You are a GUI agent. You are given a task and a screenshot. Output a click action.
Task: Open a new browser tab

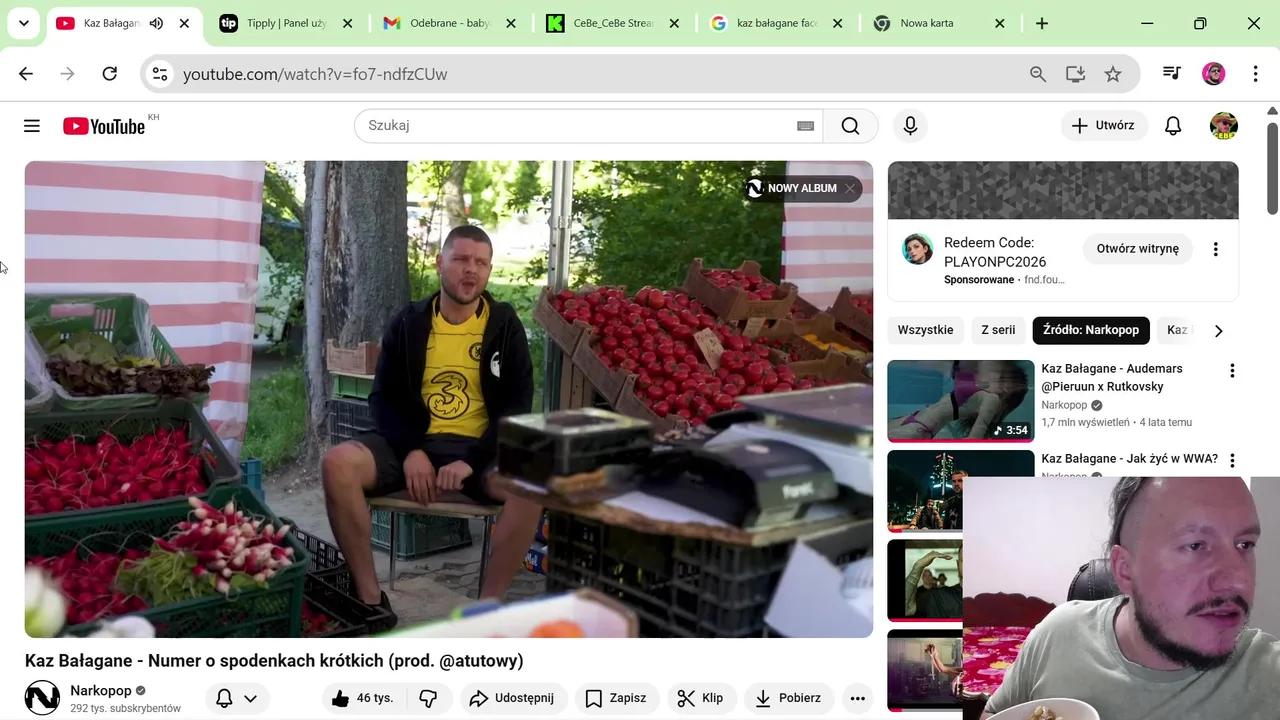[x=1042, y=23]
